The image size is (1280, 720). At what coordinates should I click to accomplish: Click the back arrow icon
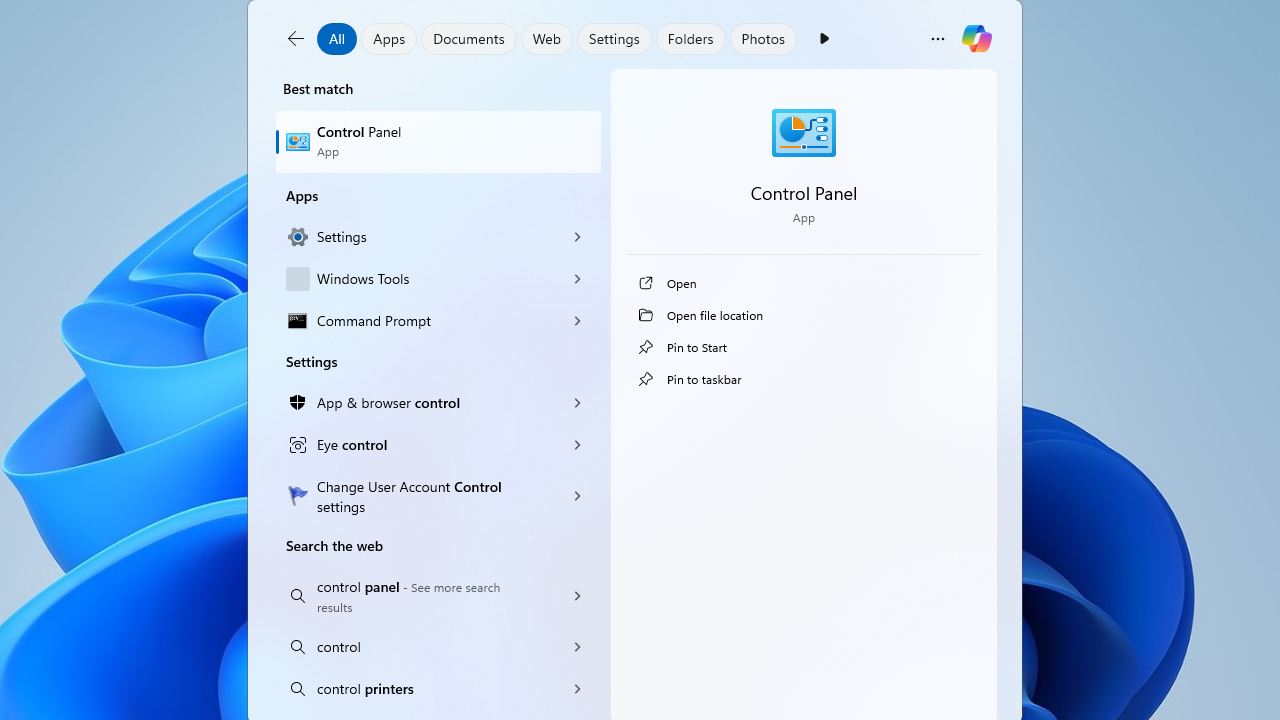296,39
